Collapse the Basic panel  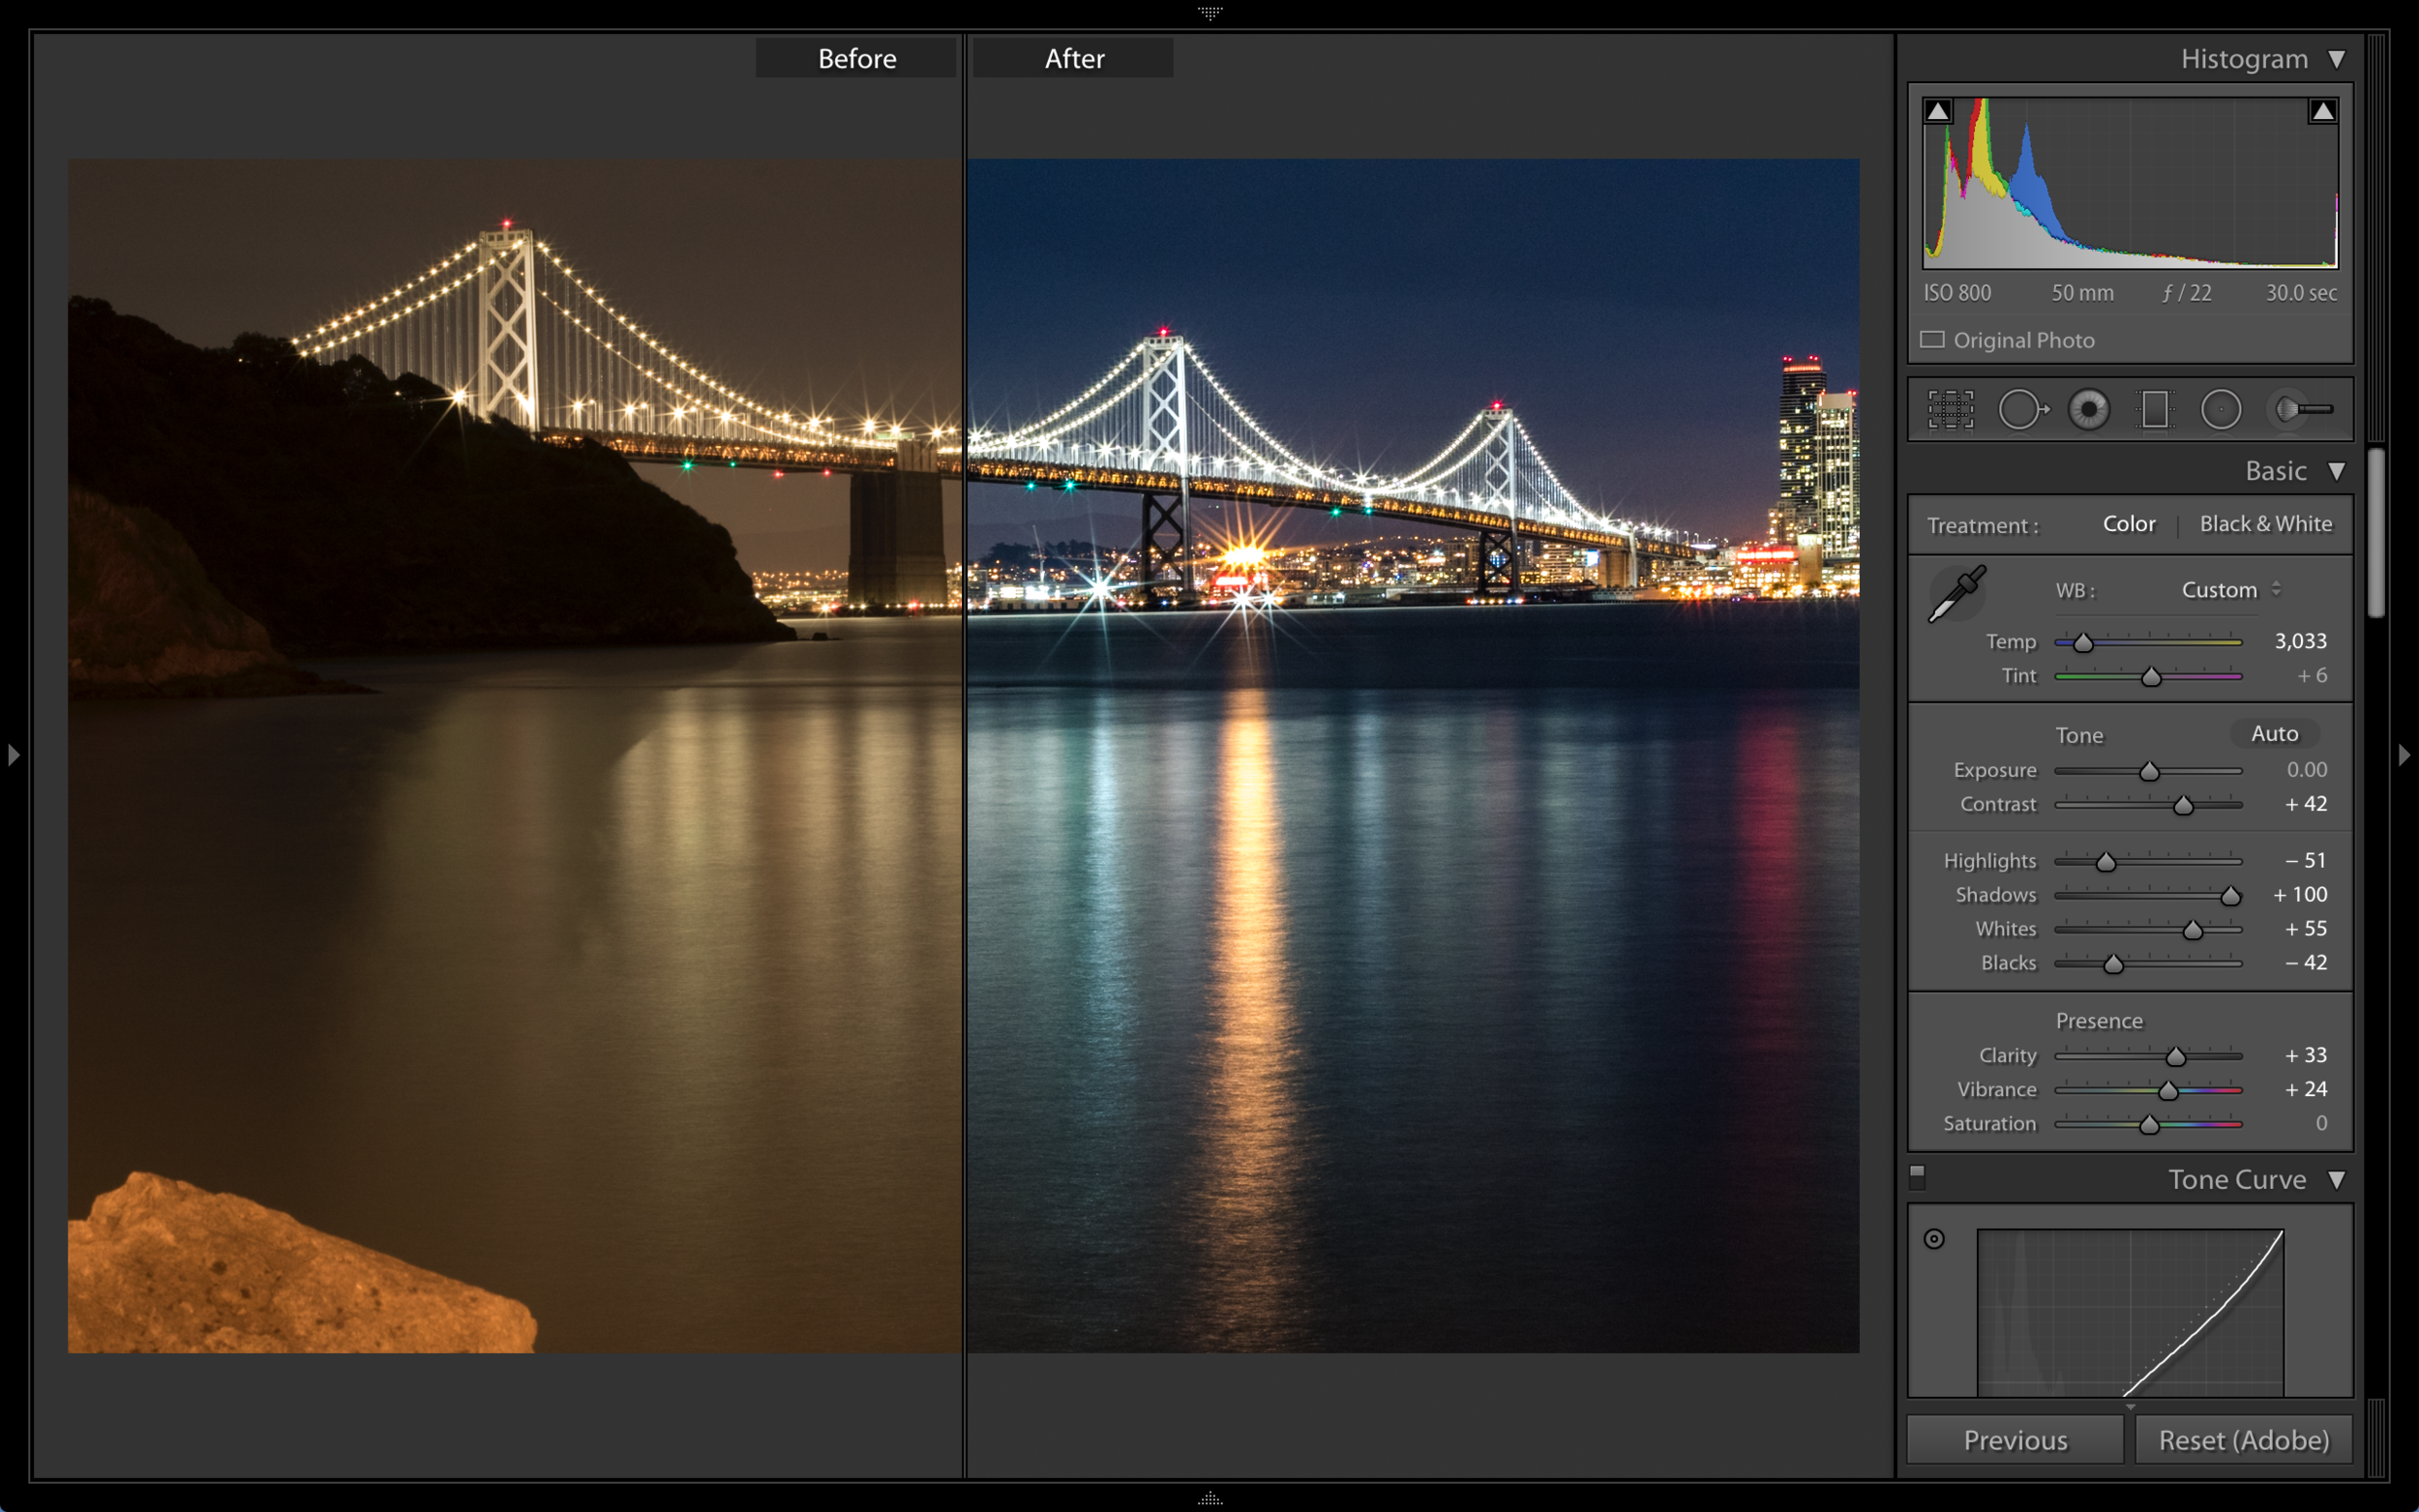pyautogui.click(x=2337, y=471)
